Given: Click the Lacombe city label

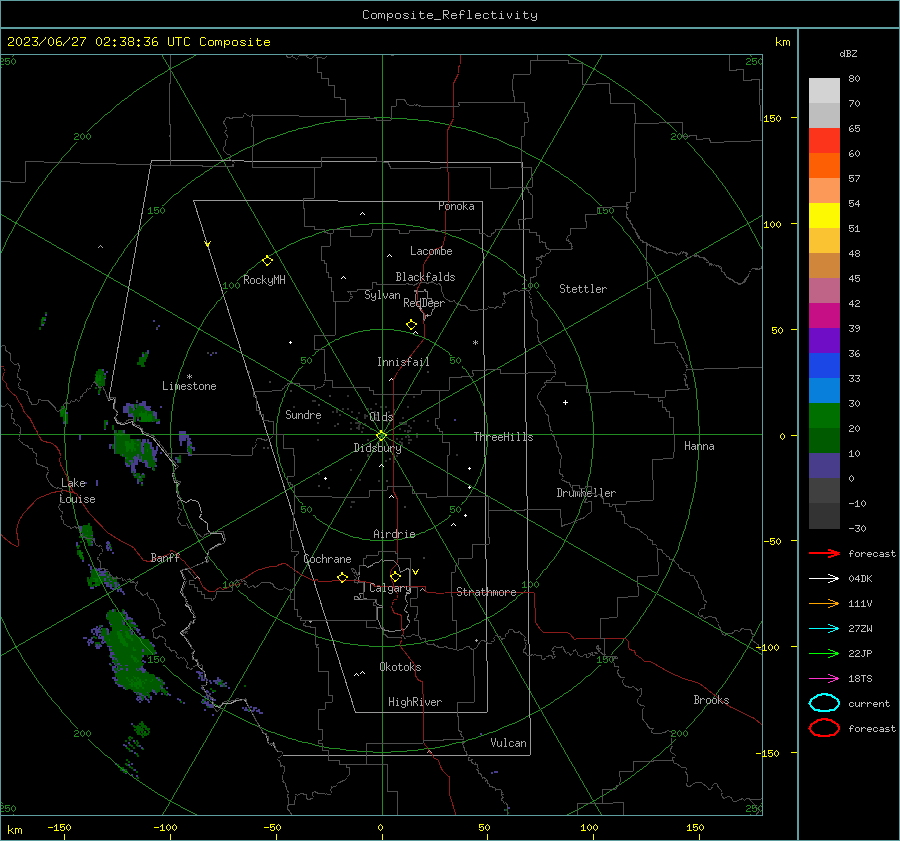Looking at the screenshot, I should click(431, 251).
